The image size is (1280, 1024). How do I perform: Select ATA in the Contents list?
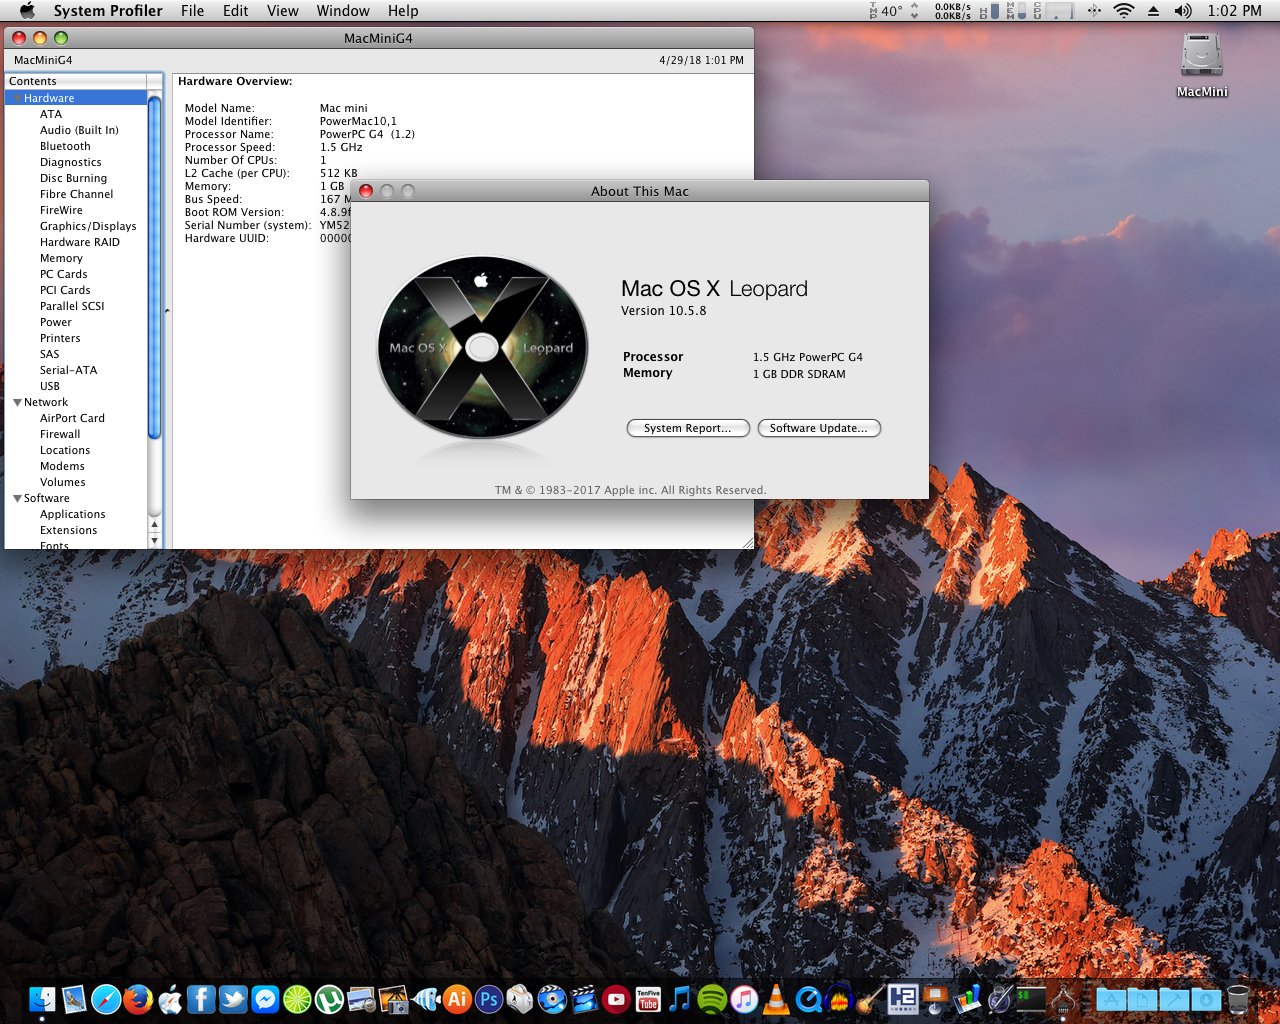51,114
